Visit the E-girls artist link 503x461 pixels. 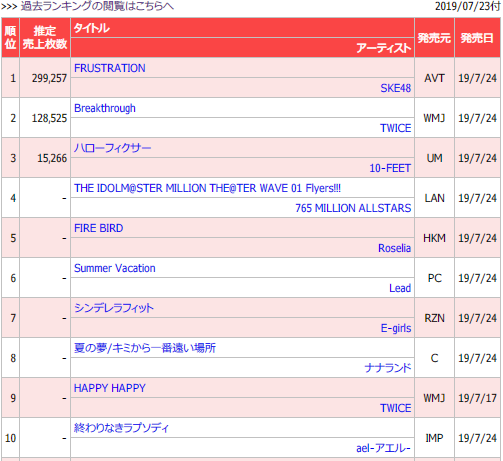pyautogui.click(x=396, y=328)
